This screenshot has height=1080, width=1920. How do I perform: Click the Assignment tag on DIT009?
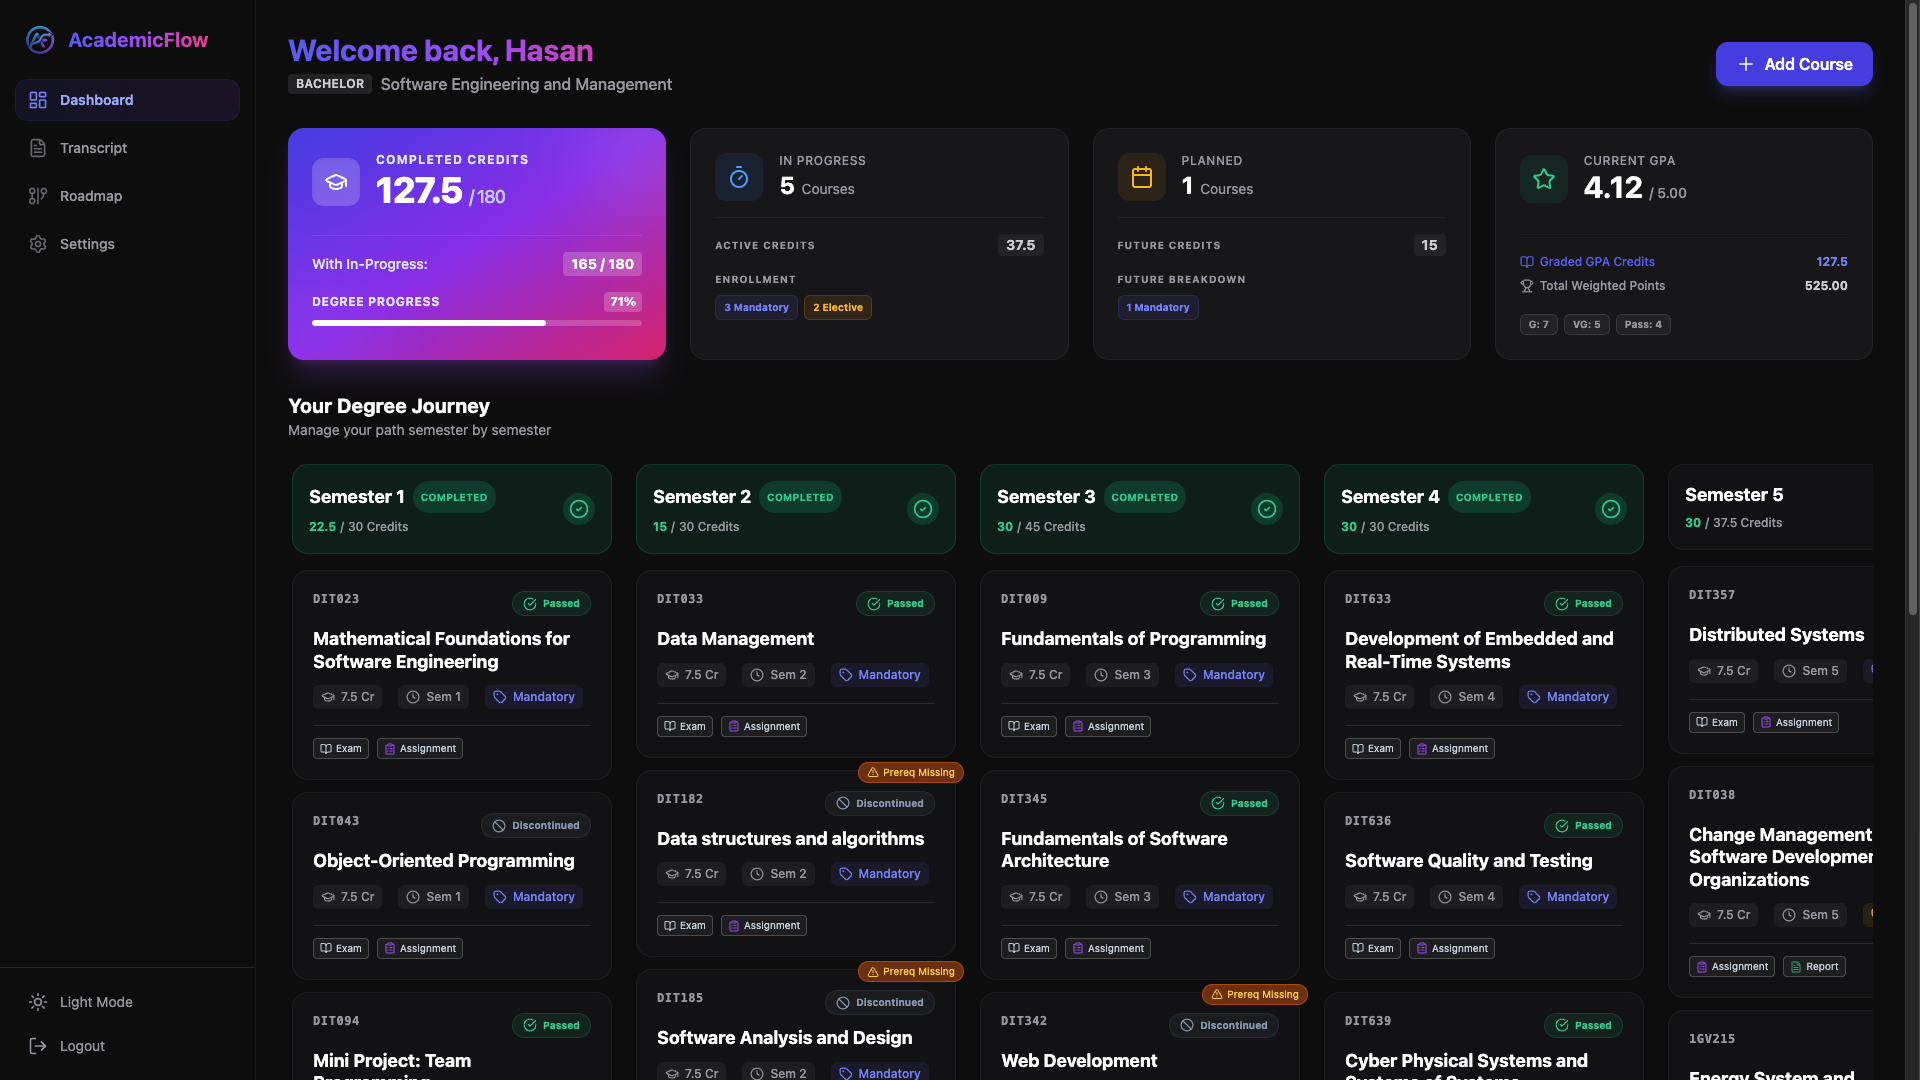pos(1108,727)
